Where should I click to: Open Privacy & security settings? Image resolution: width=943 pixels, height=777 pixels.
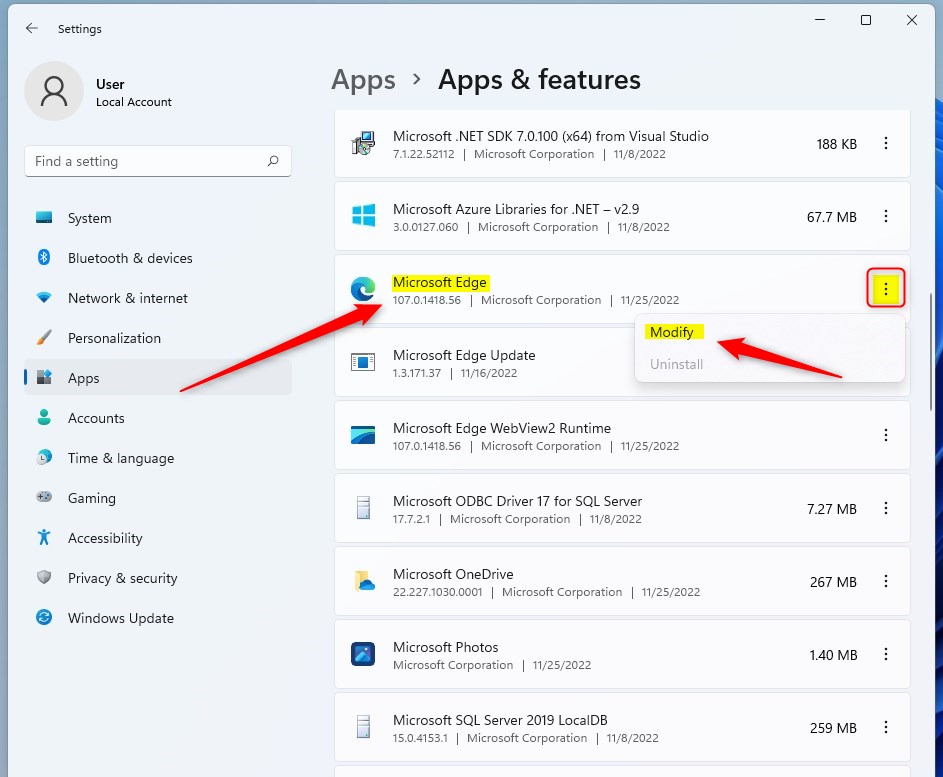[122, 578]
